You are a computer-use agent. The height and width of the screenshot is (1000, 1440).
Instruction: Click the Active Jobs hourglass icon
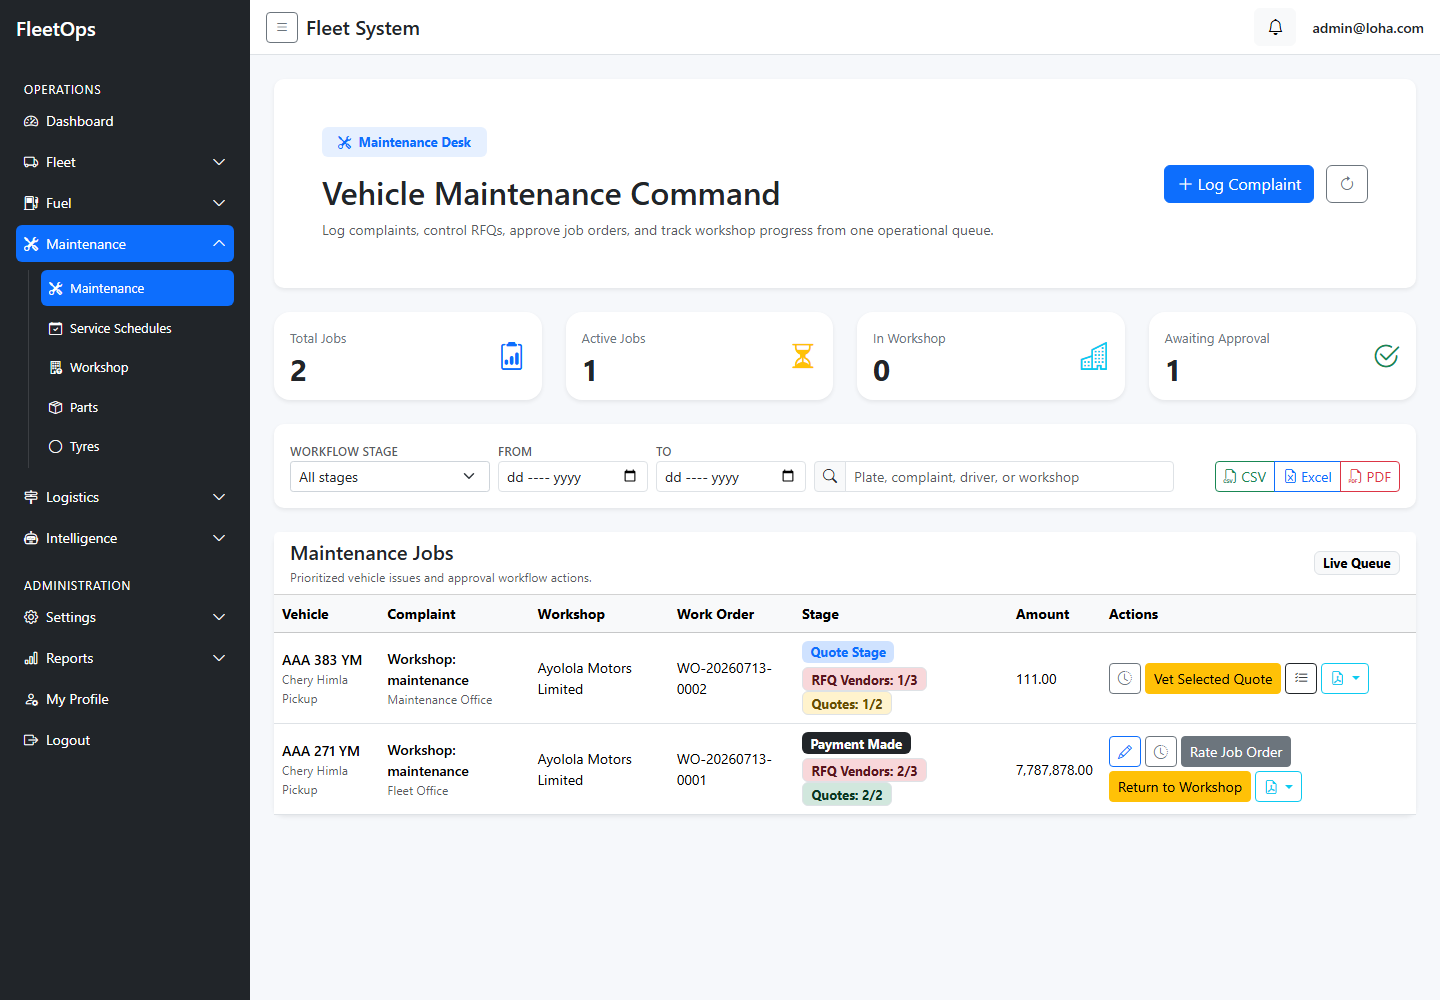pyautogui.click(x=803, y=356)
